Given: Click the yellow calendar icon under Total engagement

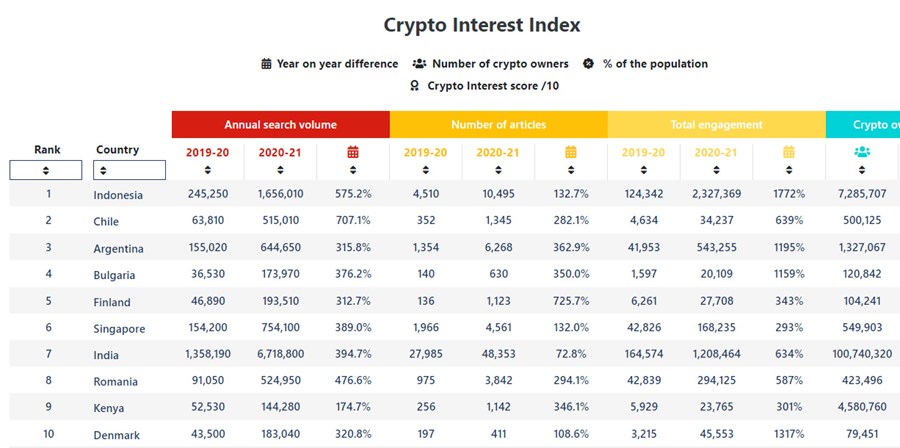Looking at the screenshot, I should point(789,152).
